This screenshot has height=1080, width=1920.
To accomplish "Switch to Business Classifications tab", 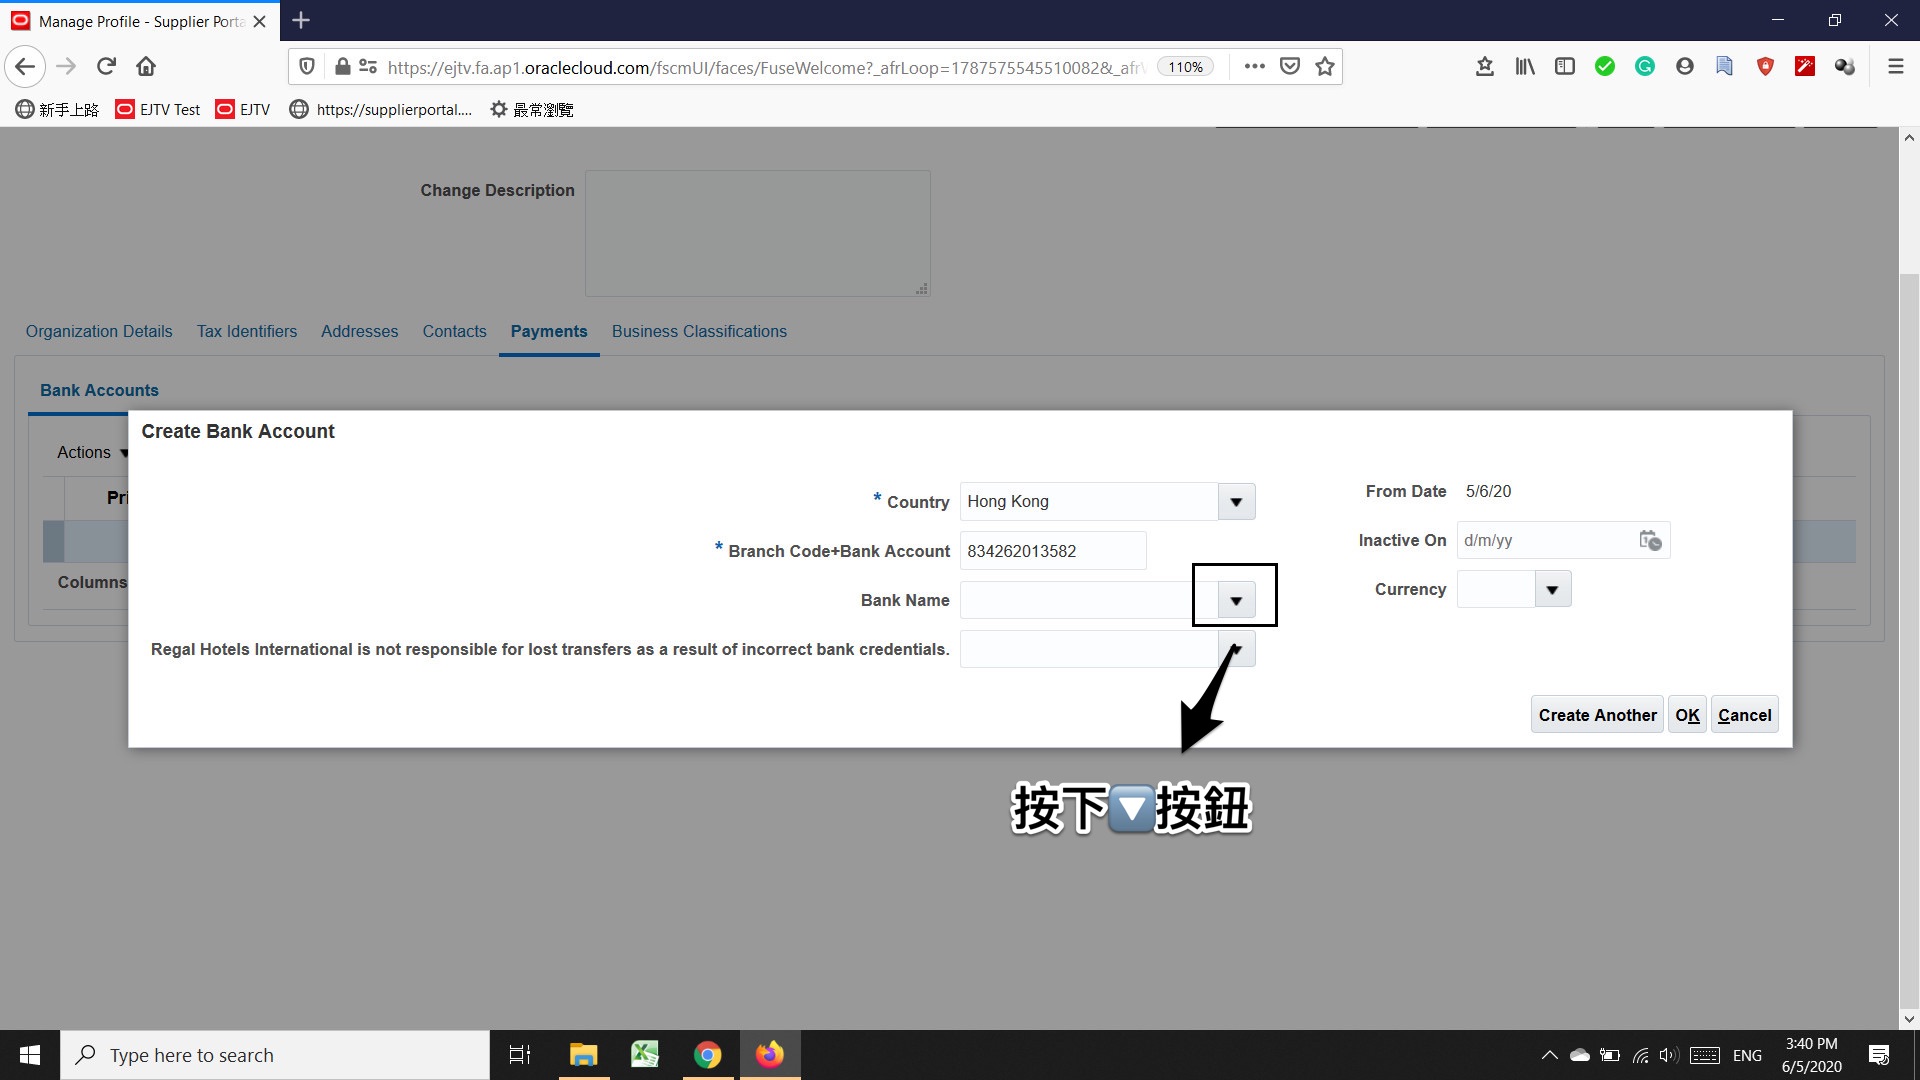I will click(699, 332).
